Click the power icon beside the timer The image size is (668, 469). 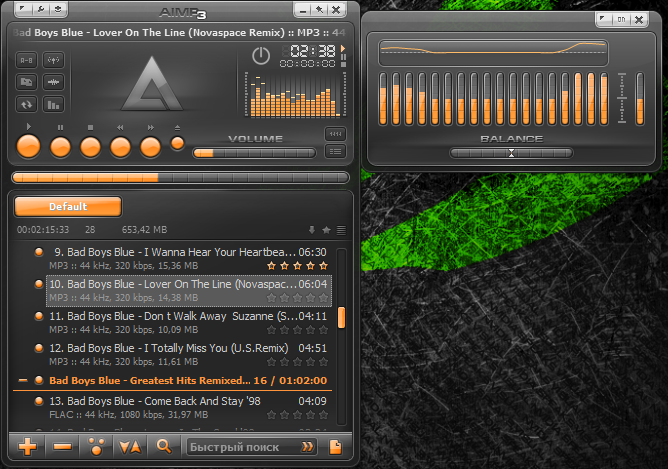click(x=261, y=56)
